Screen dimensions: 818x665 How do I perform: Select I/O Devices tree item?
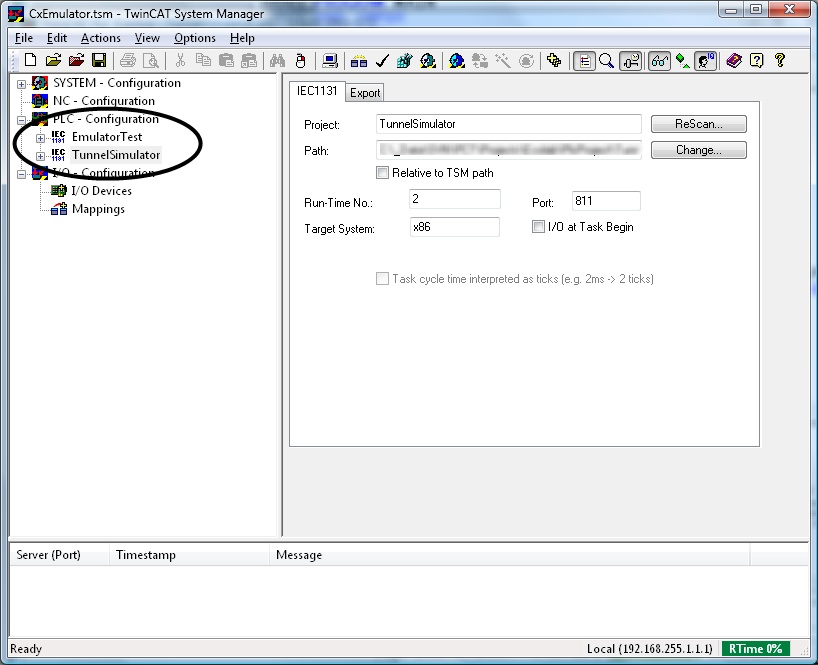pos(101,191)
